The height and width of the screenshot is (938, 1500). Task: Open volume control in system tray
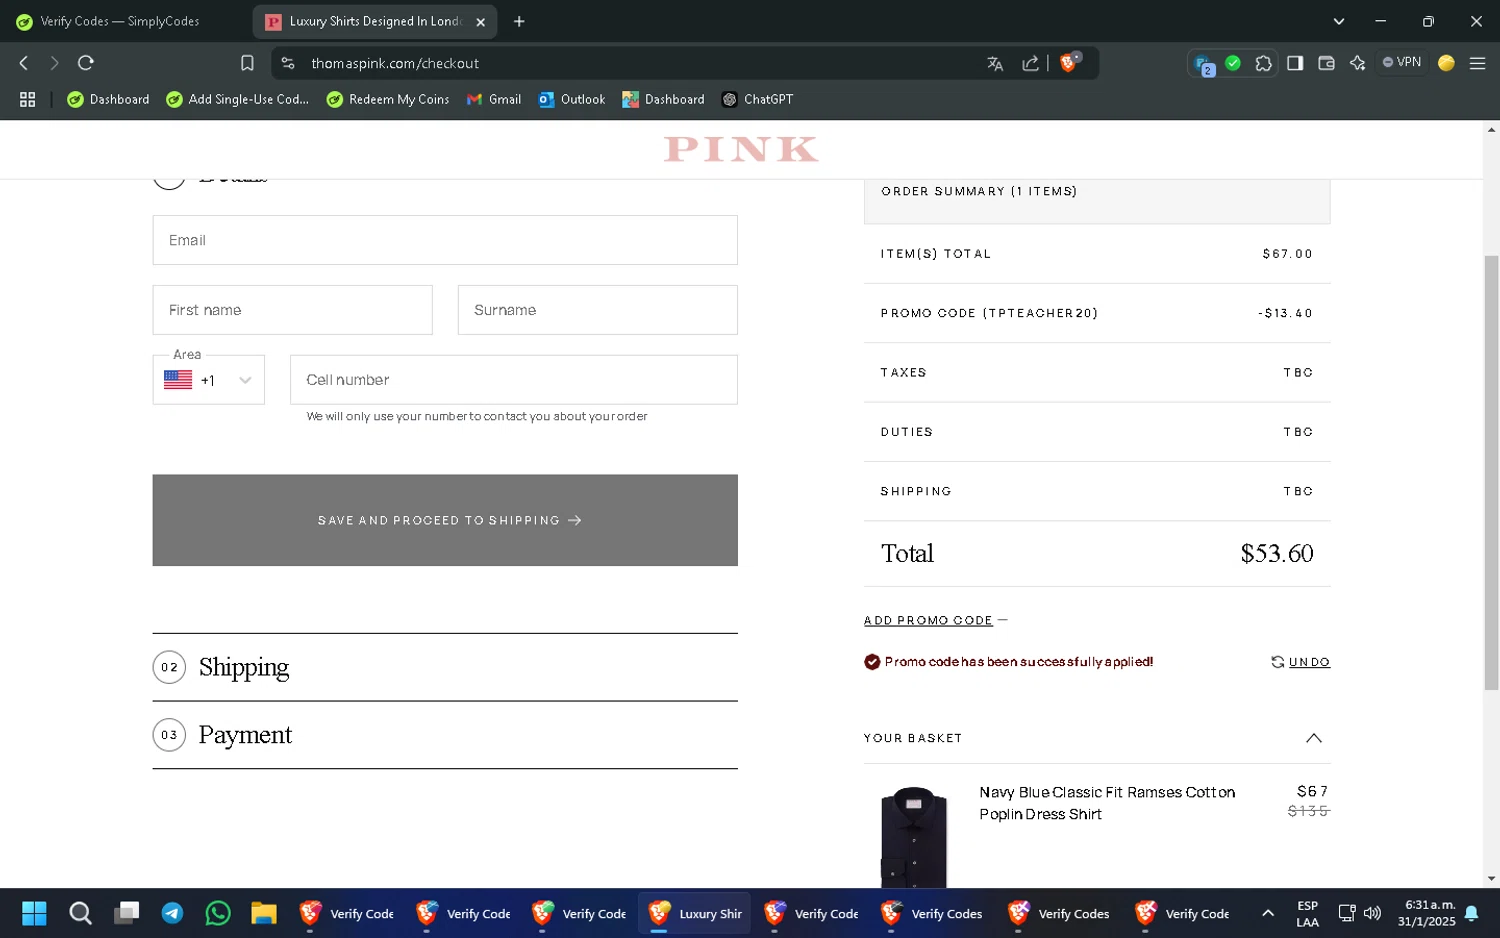[x=1373, y=913]
